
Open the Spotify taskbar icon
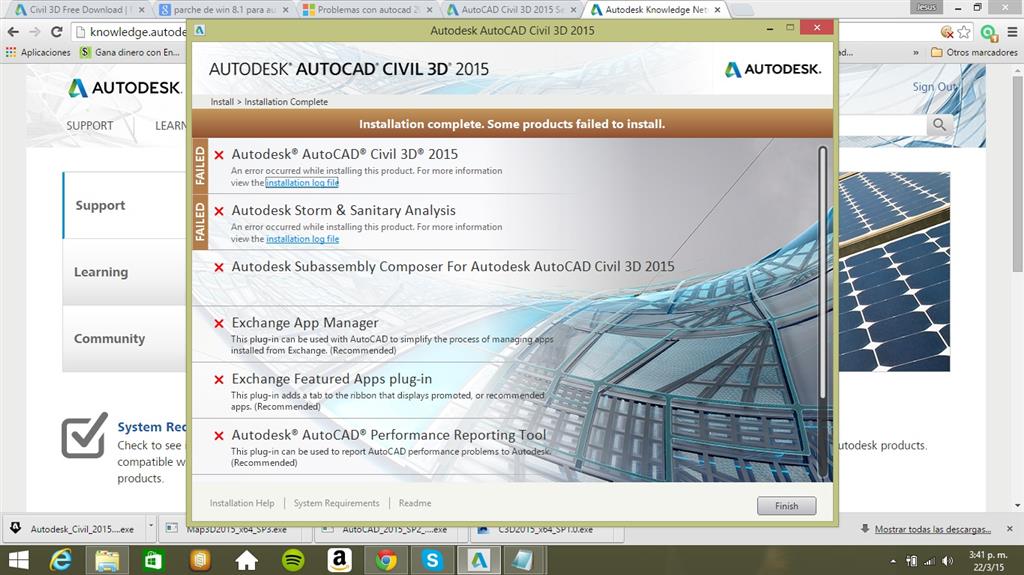[293, 561]
